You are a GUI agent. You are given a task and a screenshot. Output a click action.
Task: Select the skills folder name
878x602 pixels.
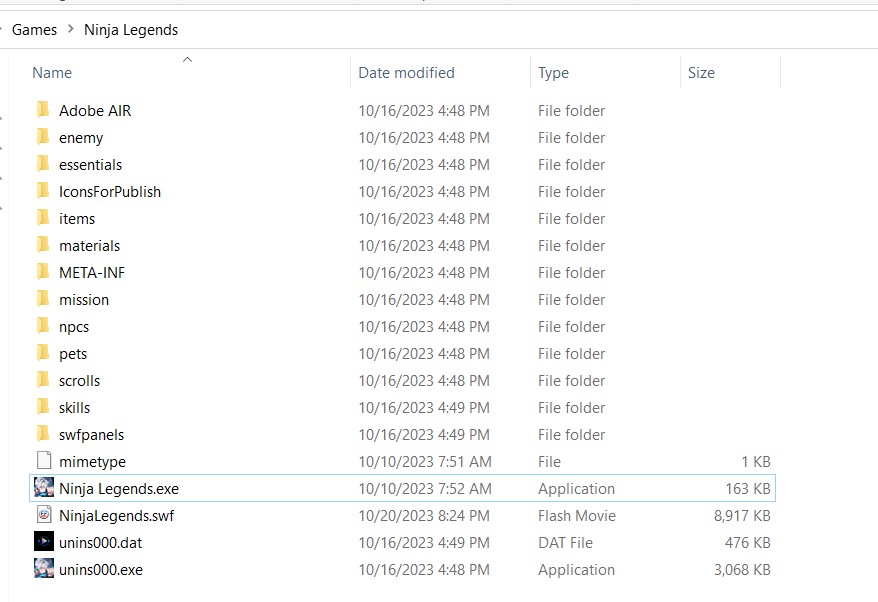click(74, 408)
